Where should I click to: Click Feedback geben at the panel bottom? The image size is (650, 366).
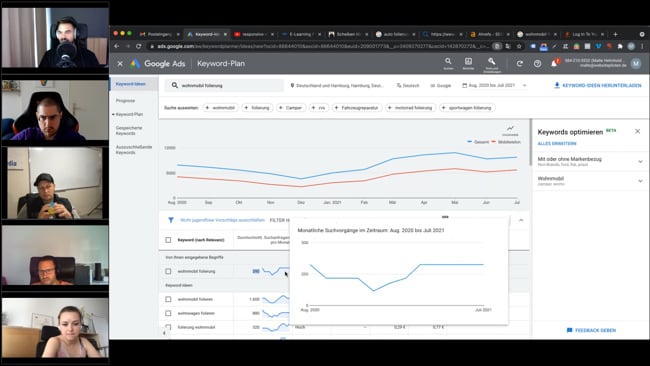595,330
